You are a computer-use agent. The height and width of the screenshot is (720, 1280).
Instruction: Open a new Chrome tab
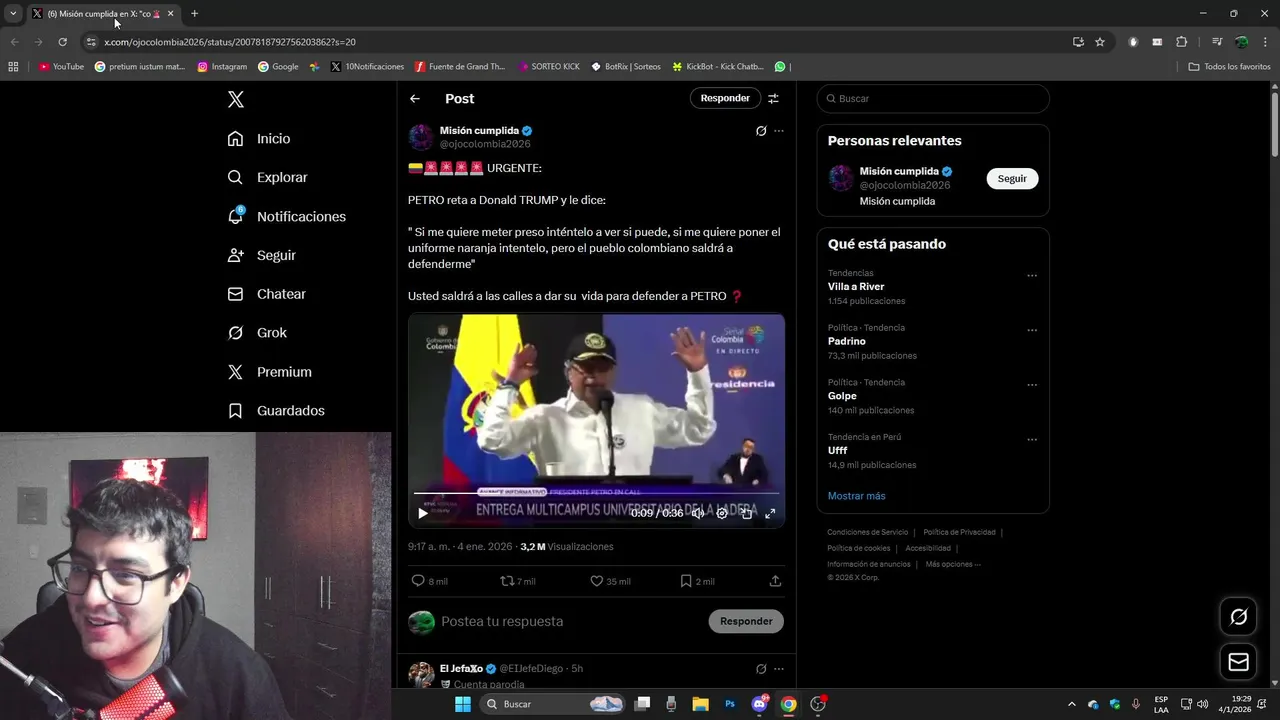click(194, 13)
